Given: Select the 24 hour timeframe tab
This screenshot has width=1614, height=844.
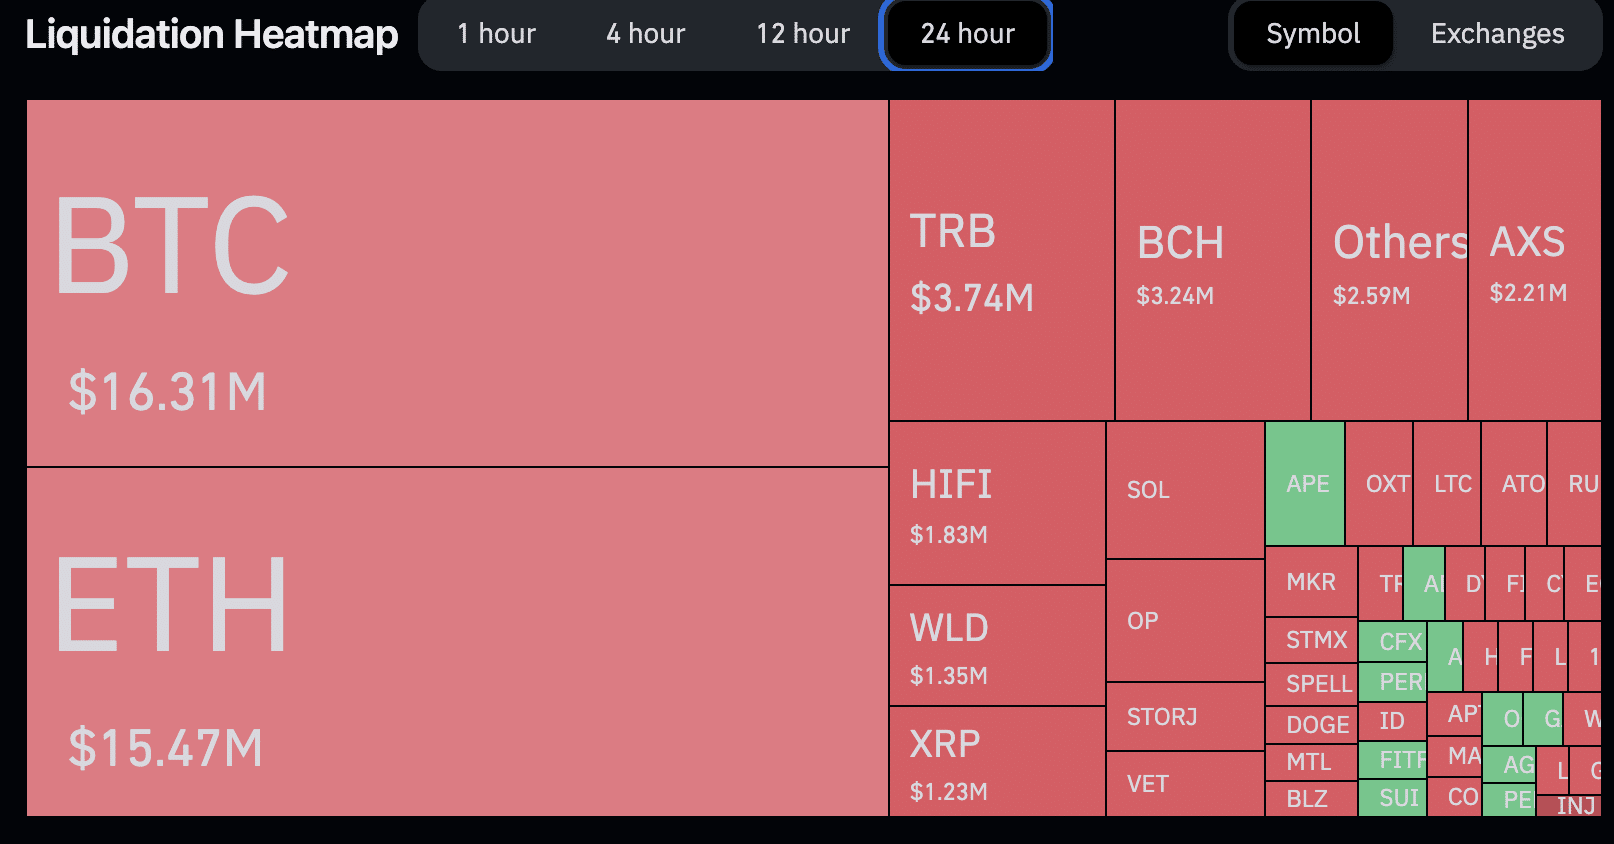Looking at the screenshot, I should [967, 34].
